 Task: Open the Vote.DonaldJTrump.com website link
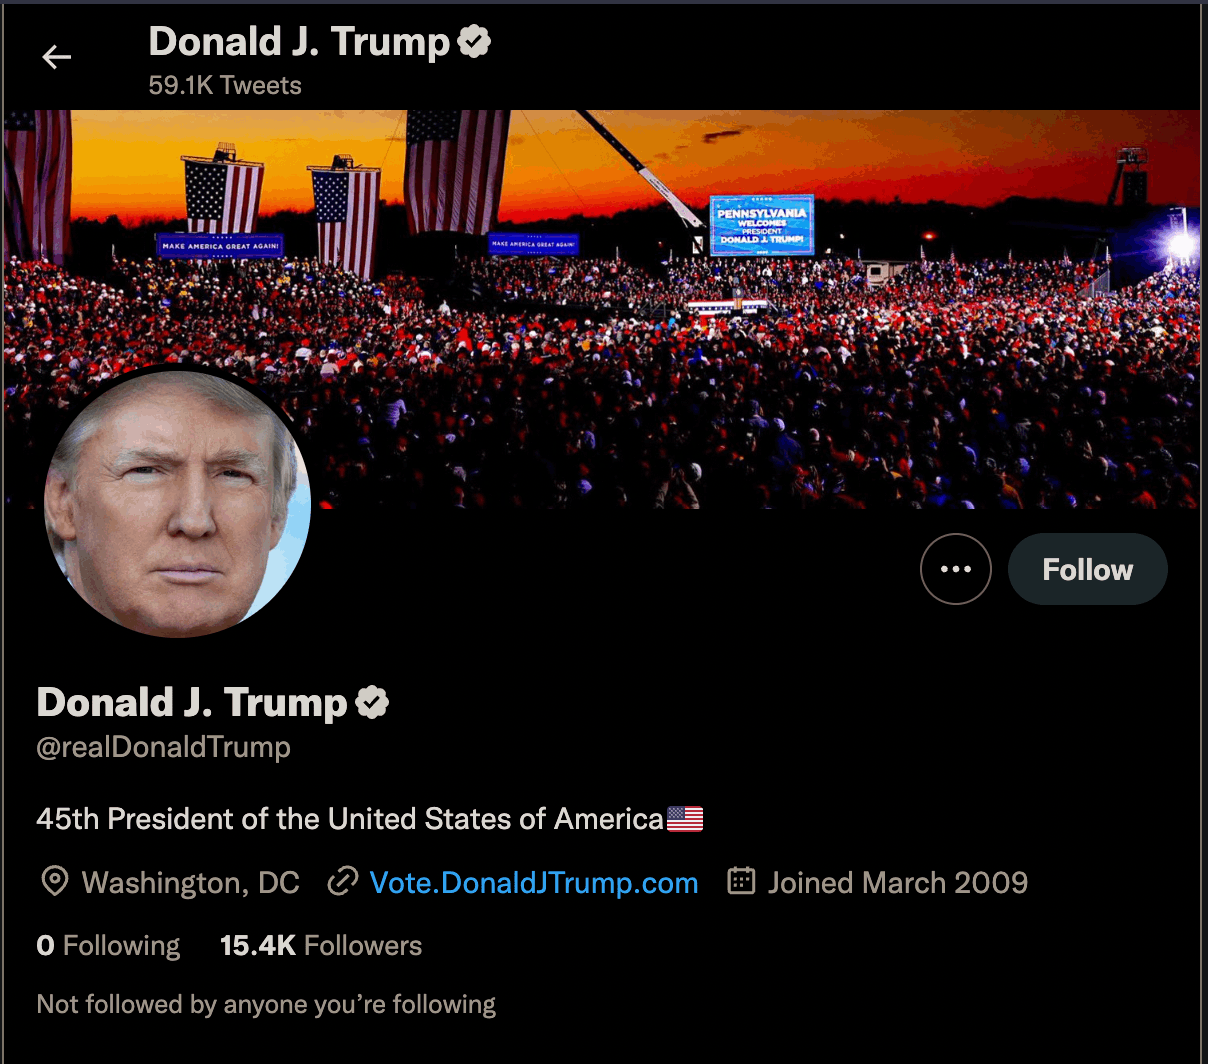tap(534, 883)
